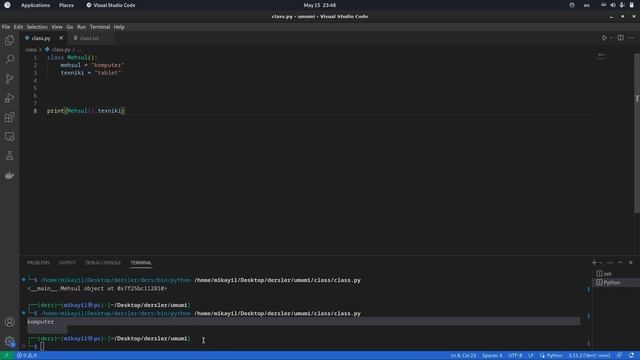This screenshot has width=640, height=360.
Task: Open the Go menu
Action: (x=70, y=27)
